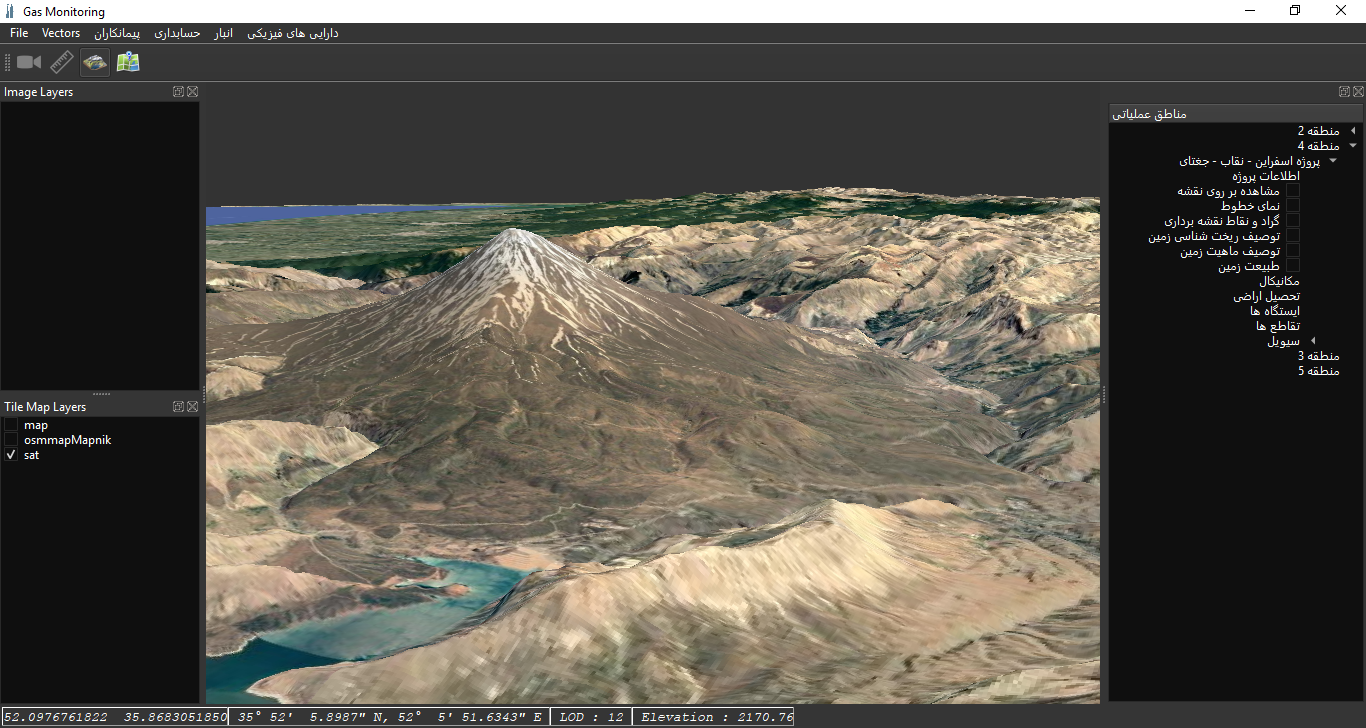Screen dimensions: 1366x728
Task: Enable the osmmapMapnik tile layer
Action: 12,440
